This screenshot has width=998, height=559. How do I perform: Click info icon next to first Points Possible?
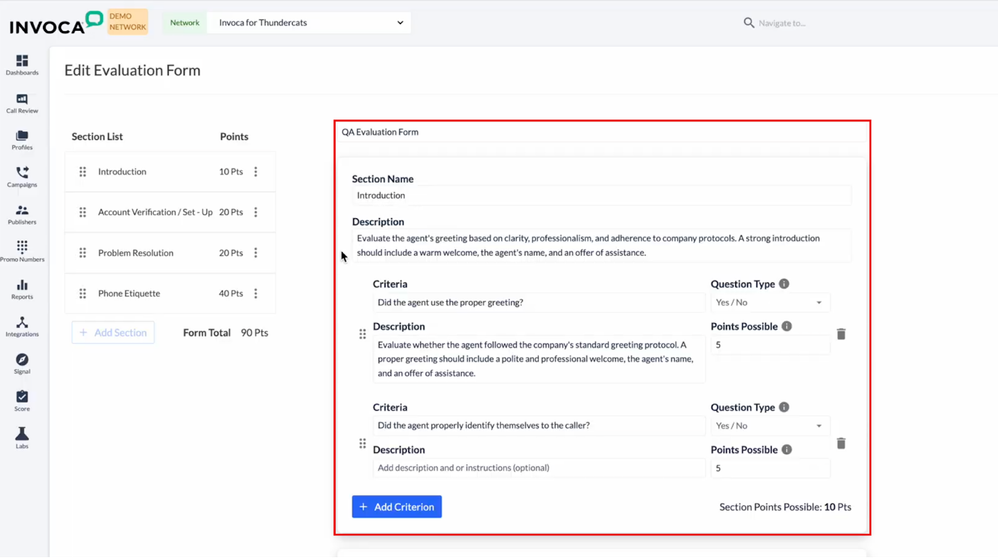pyautogui.click(x=787, y=327)
